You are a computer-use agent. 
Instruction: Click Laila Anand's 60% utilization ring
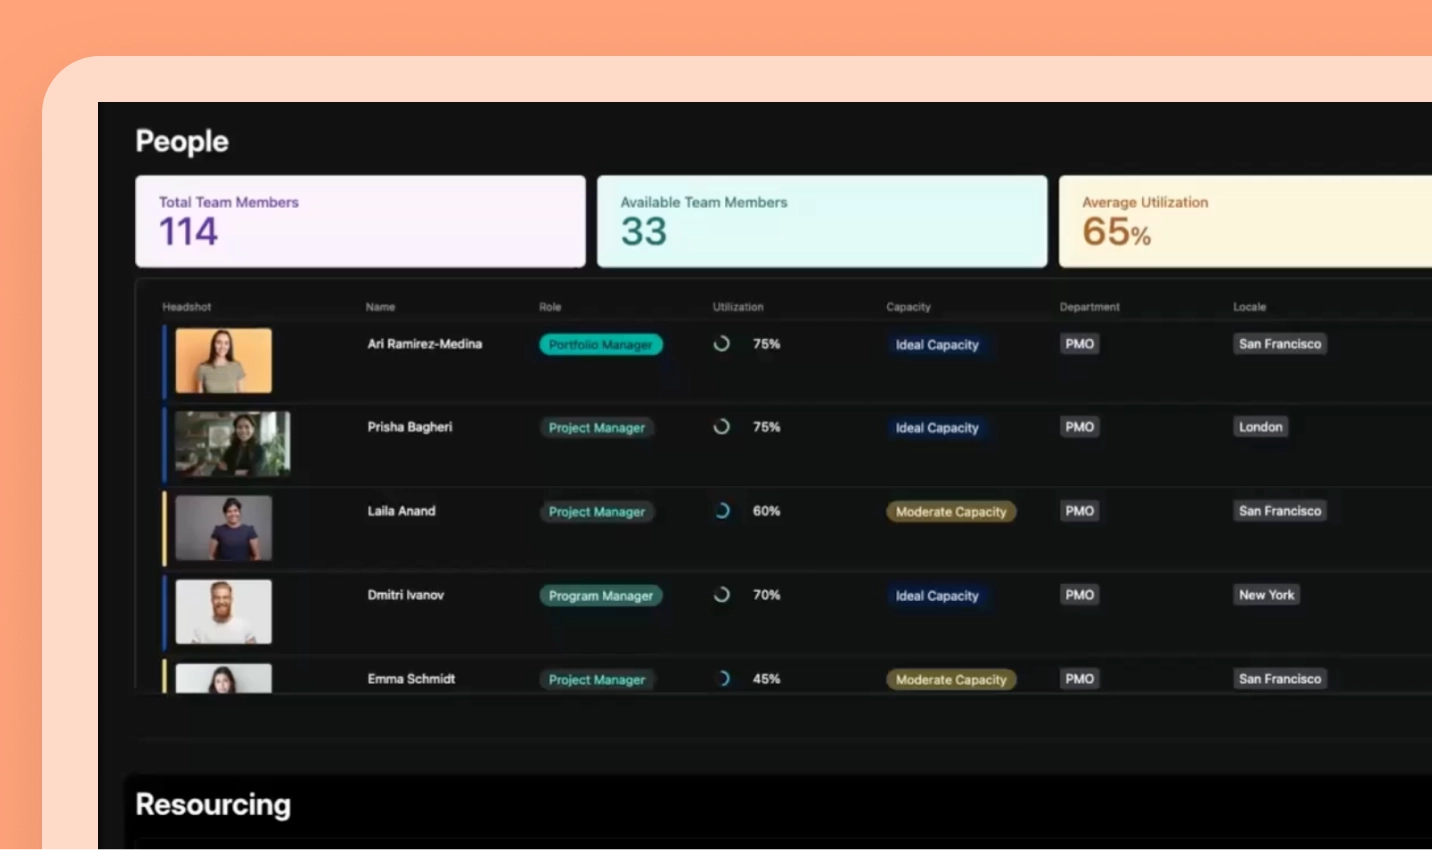(x=721, y=511)
